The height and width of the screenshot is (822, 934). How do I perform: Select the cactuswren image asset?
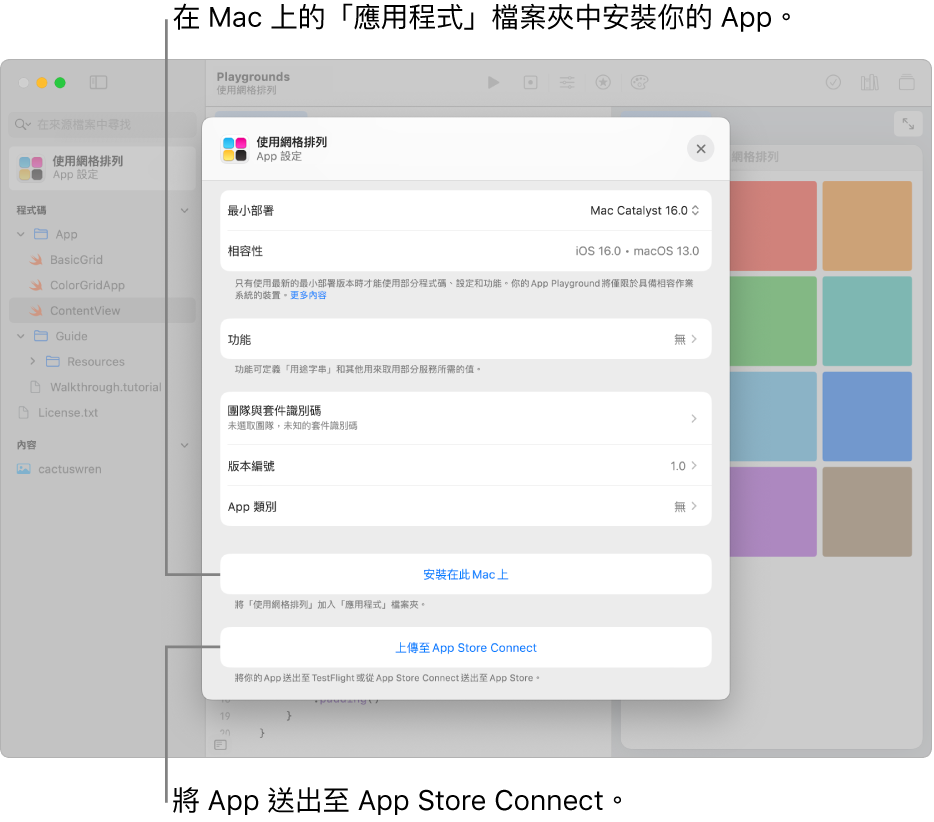pyautogui.click(x=70, y=469)
